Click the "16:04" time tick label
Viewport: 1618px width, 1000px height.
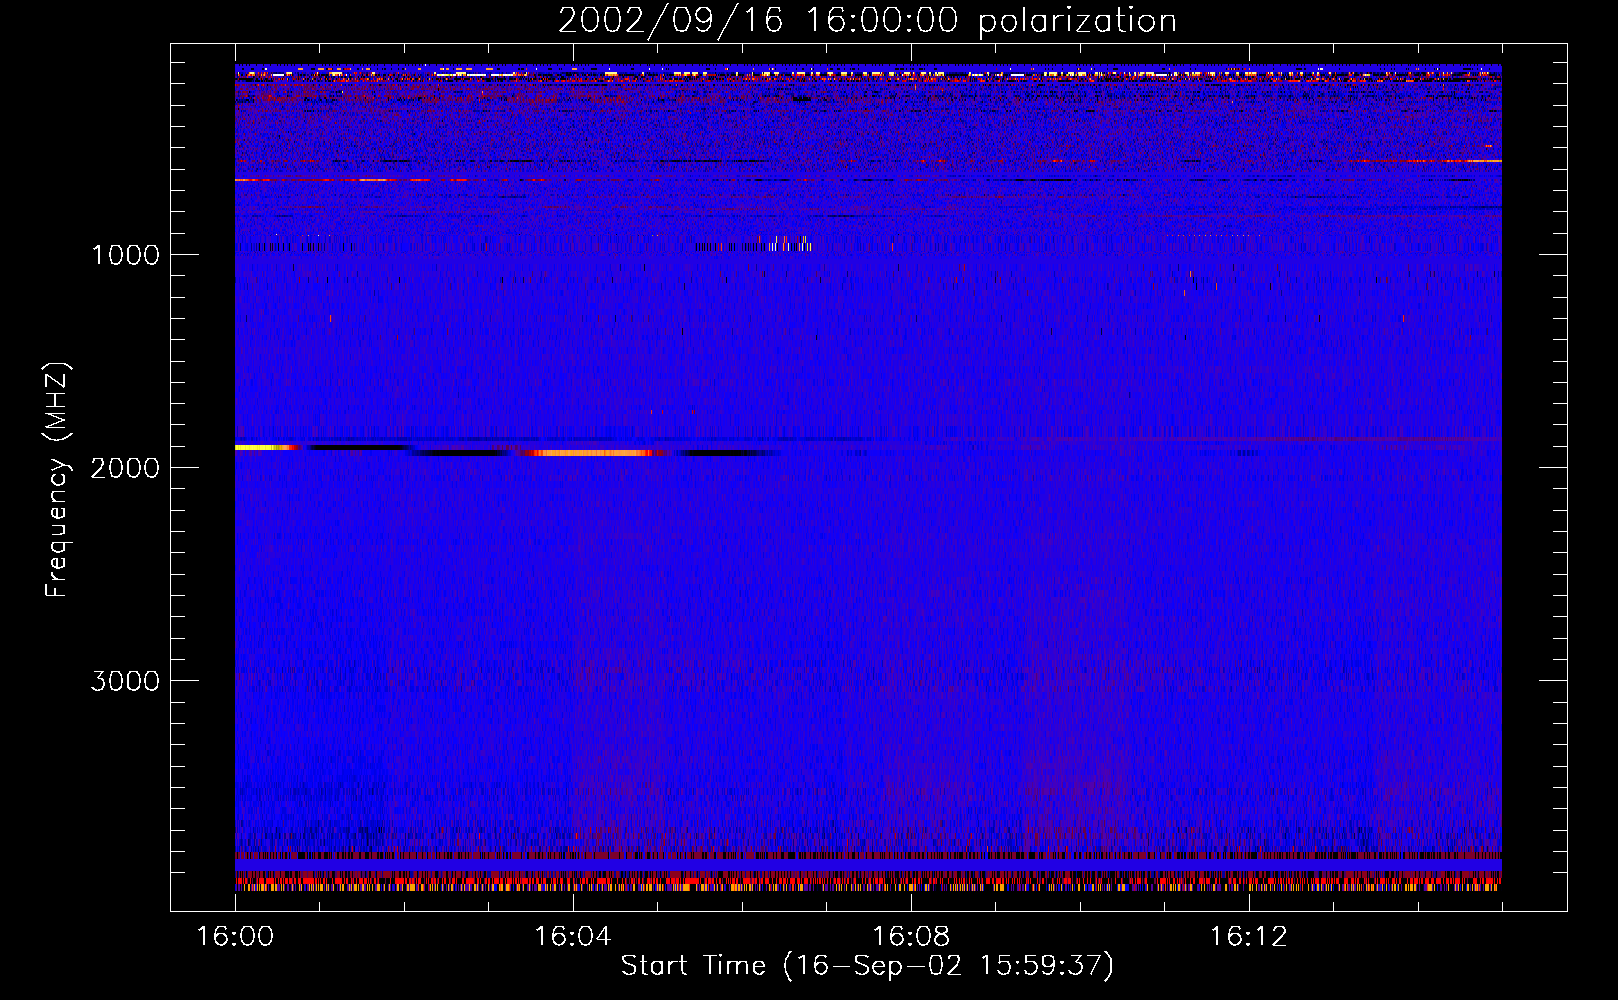tap(573, 937)
